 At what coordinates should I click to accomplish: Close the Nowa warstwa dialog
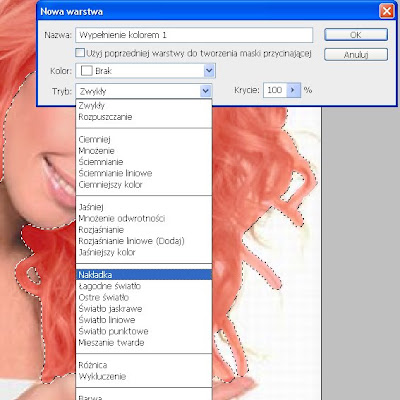387,12
